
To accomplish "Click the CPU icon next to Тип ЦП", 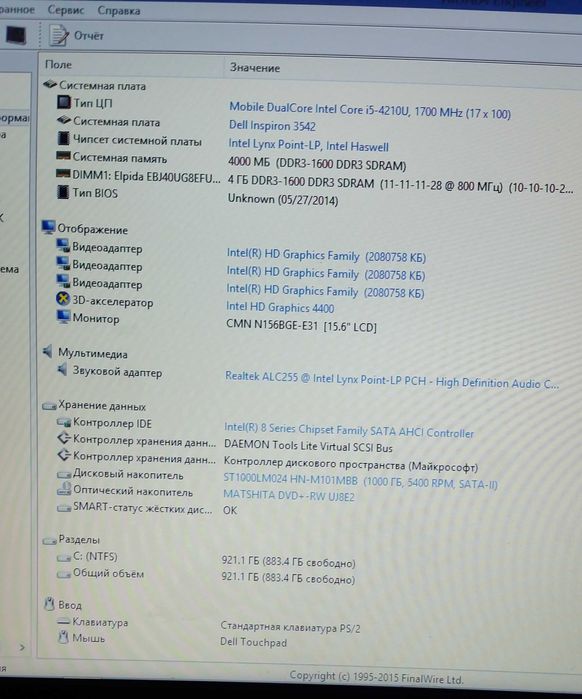I will (x=64, y=102).
